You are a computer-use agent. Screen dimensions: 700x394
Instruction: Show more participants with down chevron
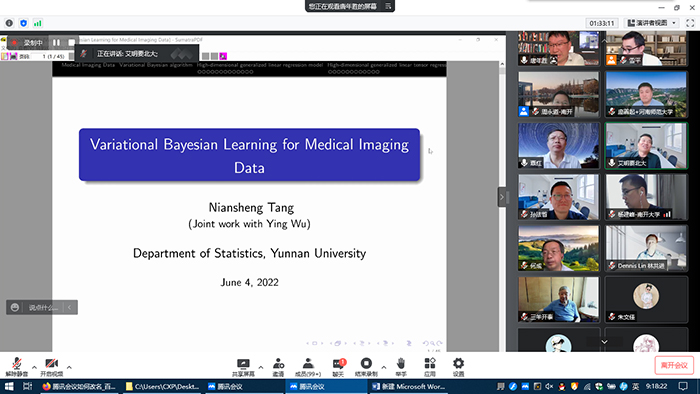[604, 342]
